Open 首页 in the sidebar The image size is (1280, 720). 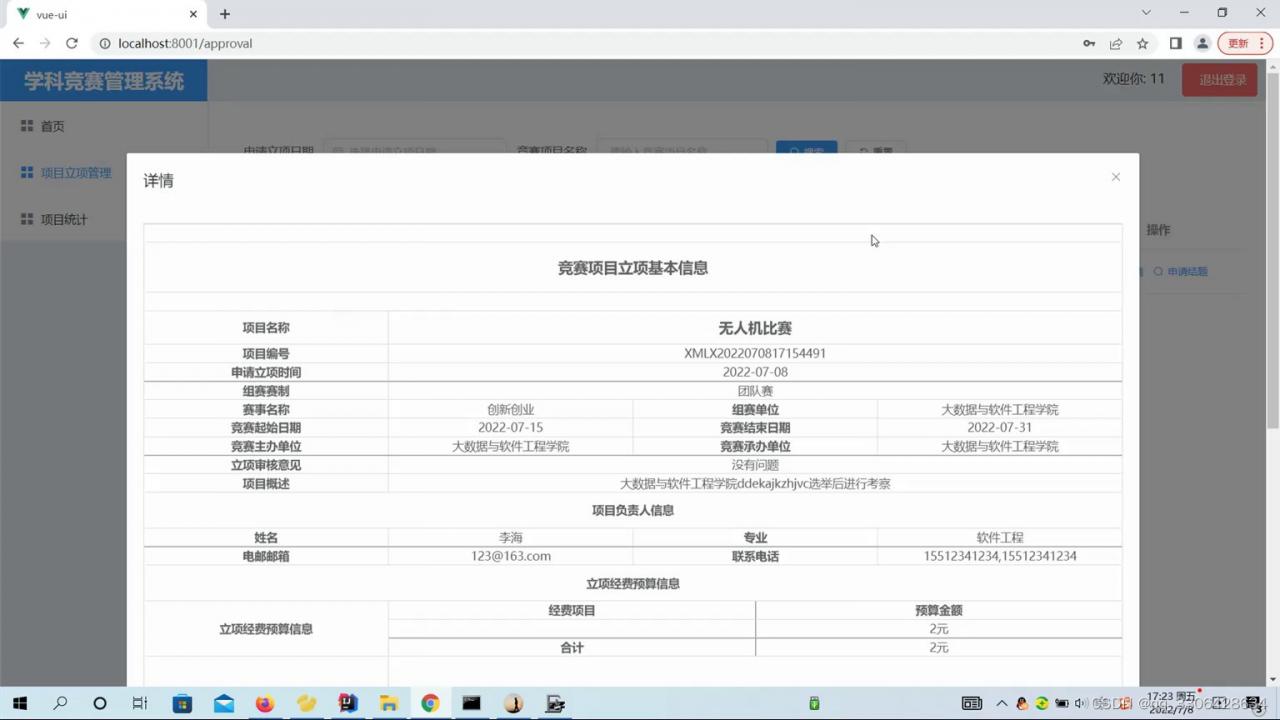(53, 126)
